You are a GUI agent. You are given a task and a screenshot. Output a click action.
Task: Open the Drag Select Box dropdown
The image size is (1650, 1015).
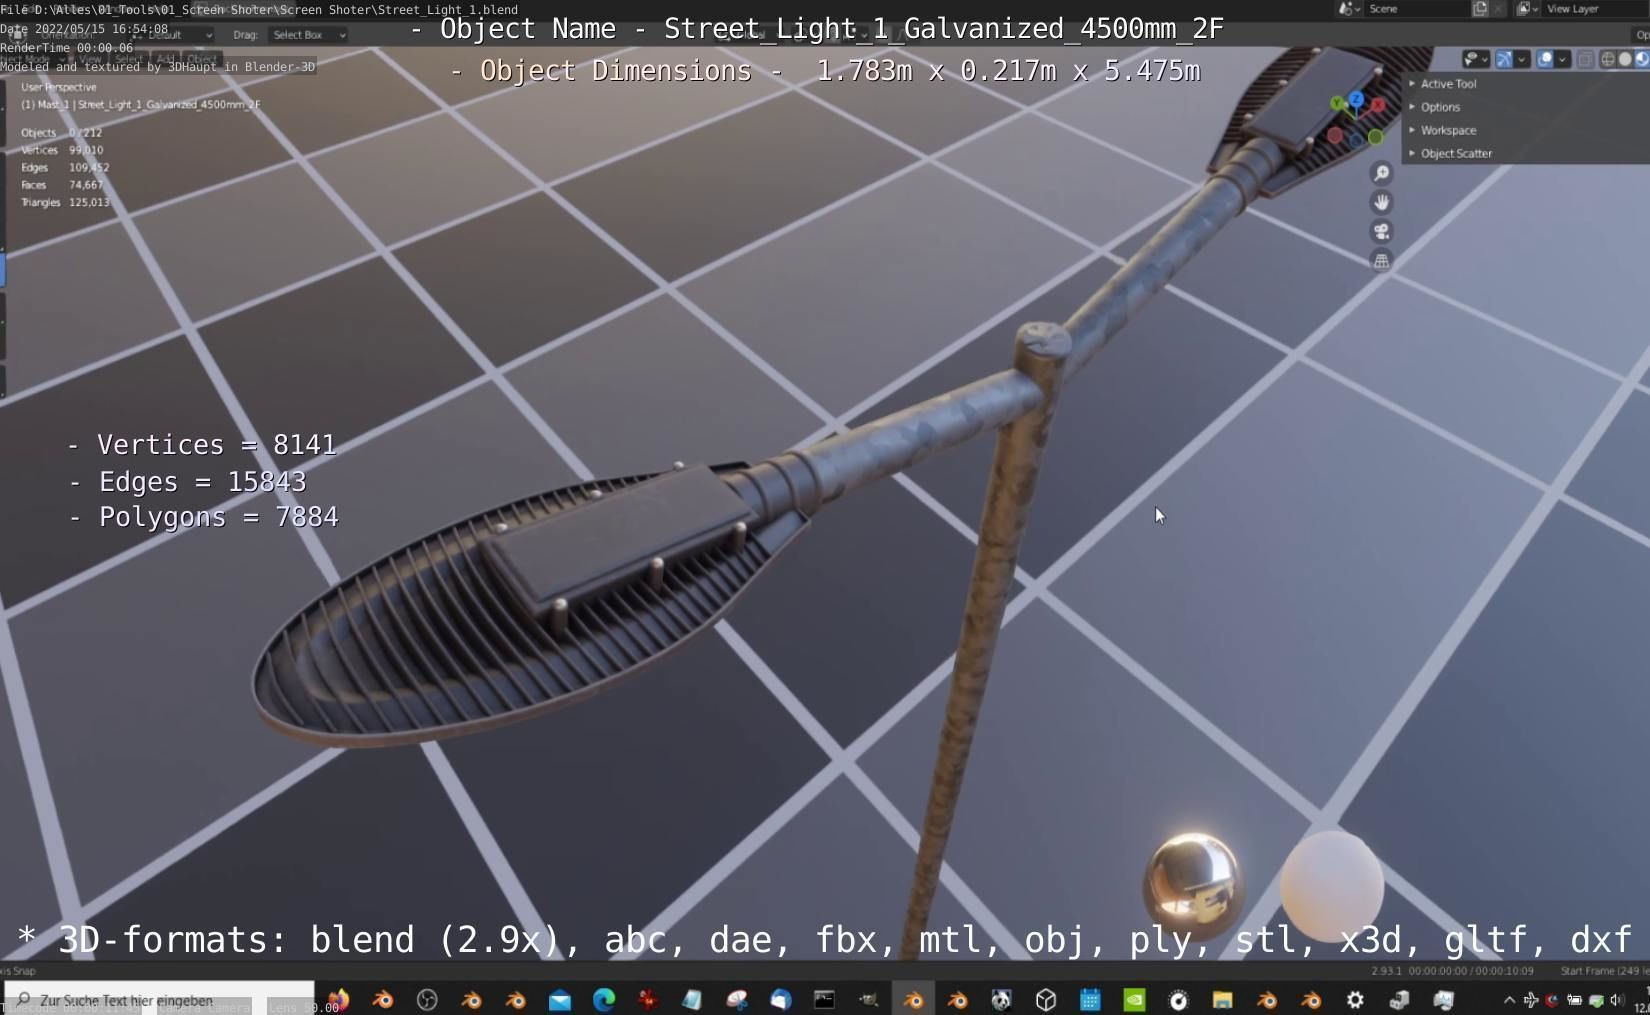coord(308,35)
